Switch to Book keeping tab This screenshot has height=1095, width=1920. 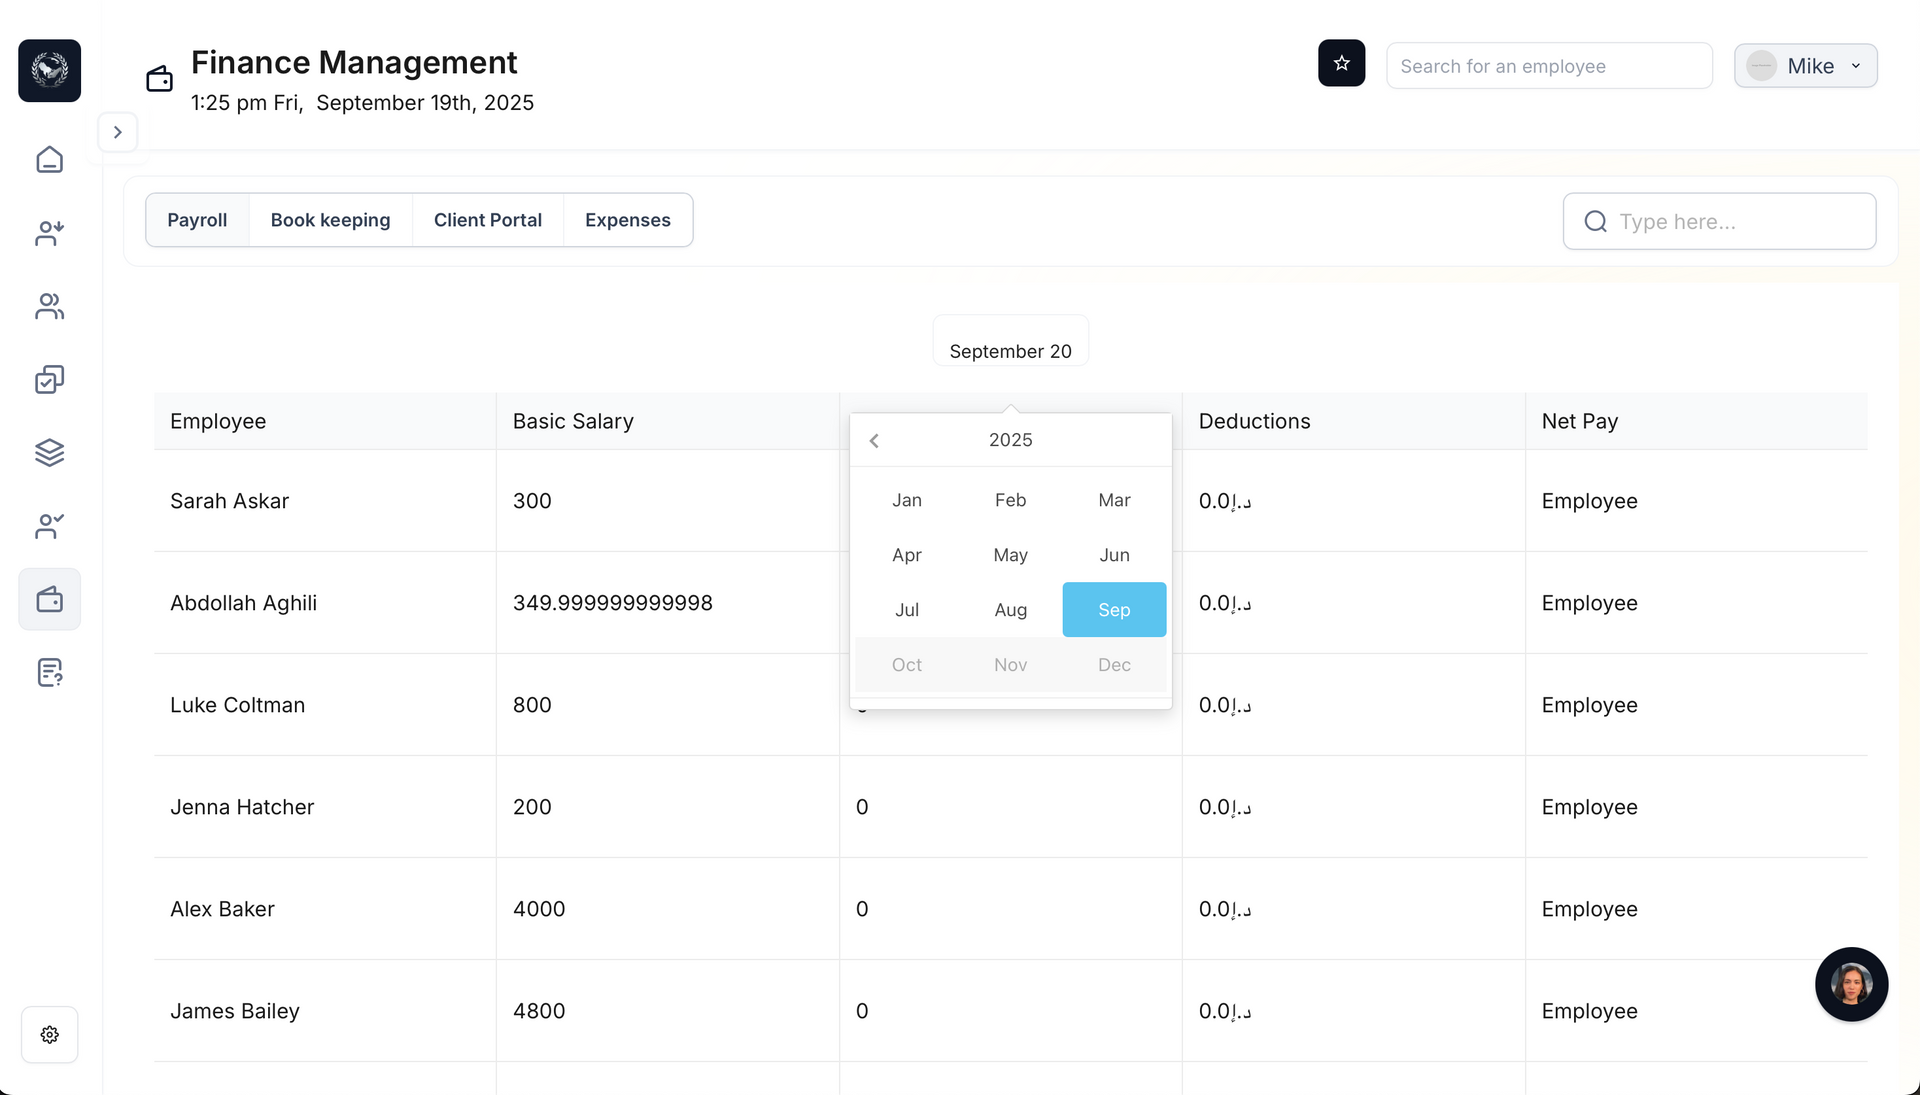point(330,220)
